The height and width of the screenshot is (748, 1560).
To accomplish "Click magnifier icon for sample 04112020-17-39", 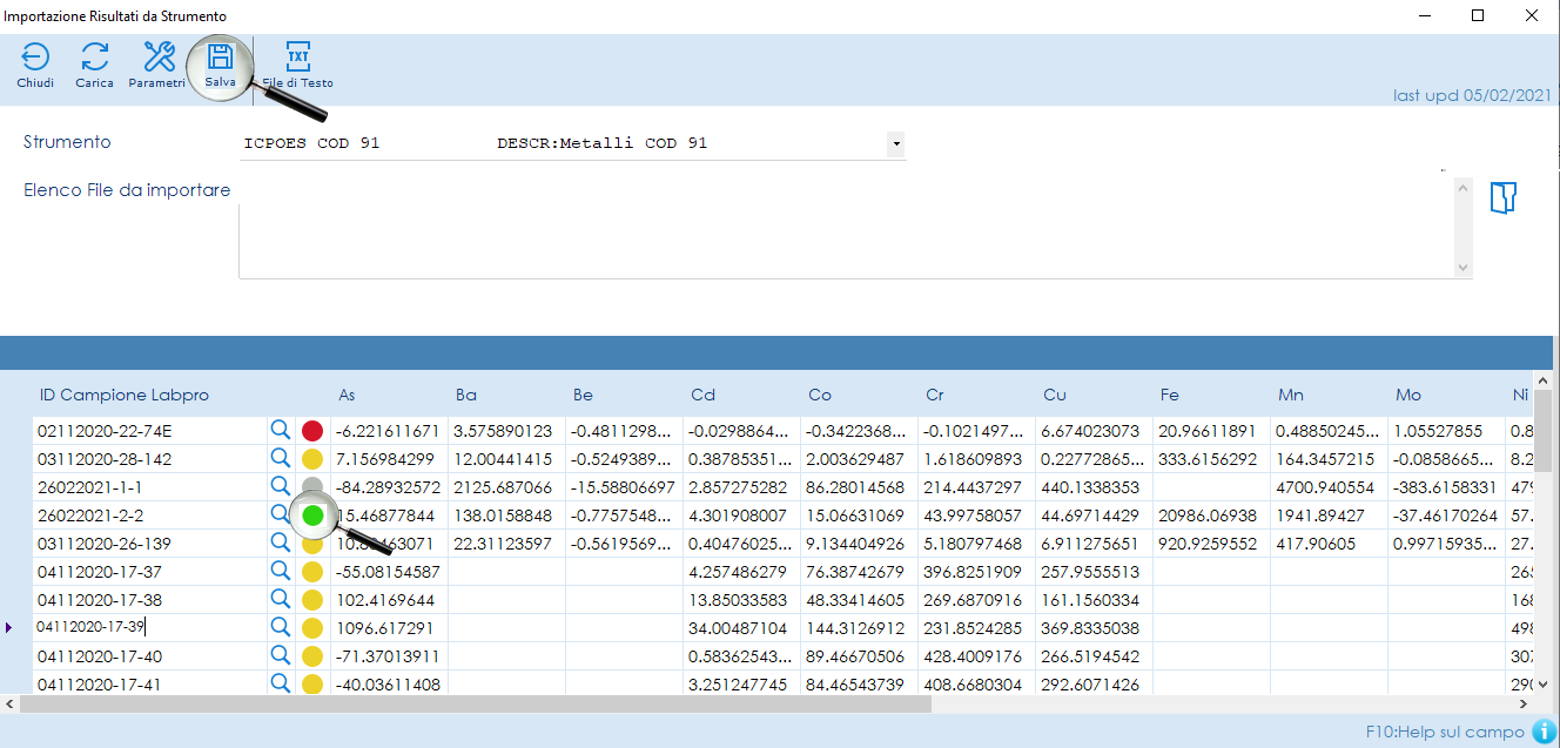I will click(280, 627).
